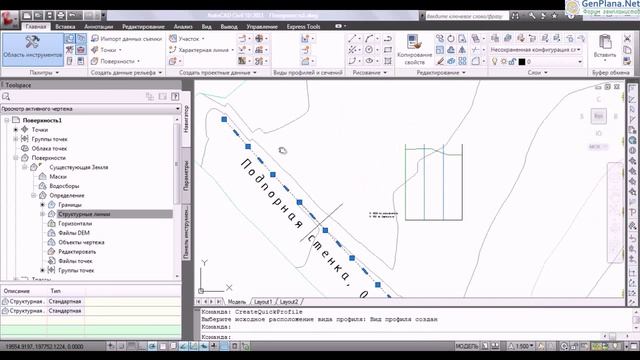Click the favorites star icon in InfoCenter
Image resolution: width=640 pixels, height=360 pixels.
click(554, 16)
